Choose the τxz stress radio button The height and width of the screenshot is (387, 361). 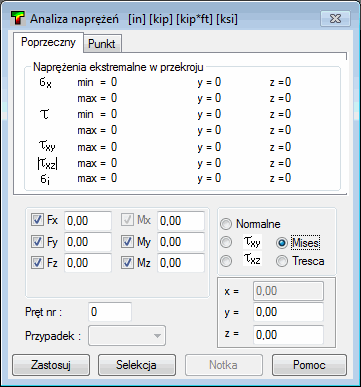pyautogui.click(x=226, y=261)
